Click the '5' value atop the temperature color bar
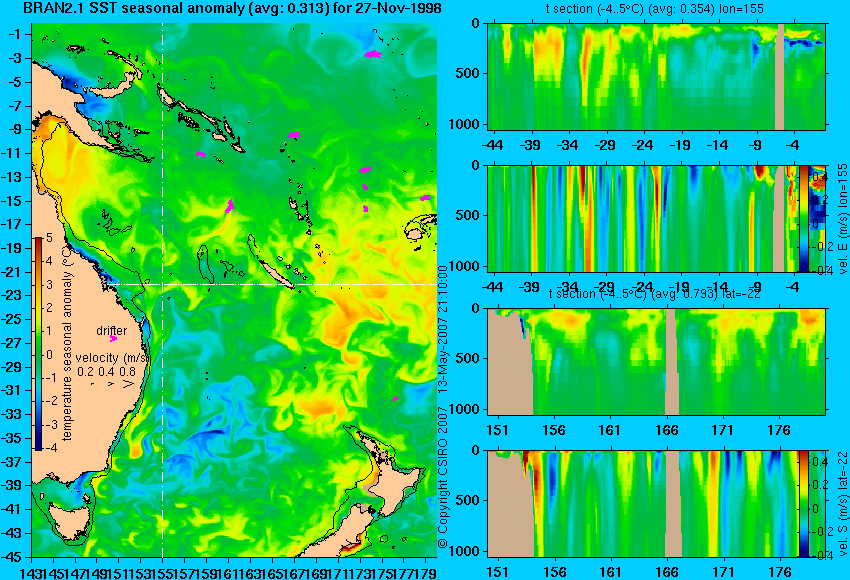The width and height of the screenshot is (850, 580). point(49,237)
